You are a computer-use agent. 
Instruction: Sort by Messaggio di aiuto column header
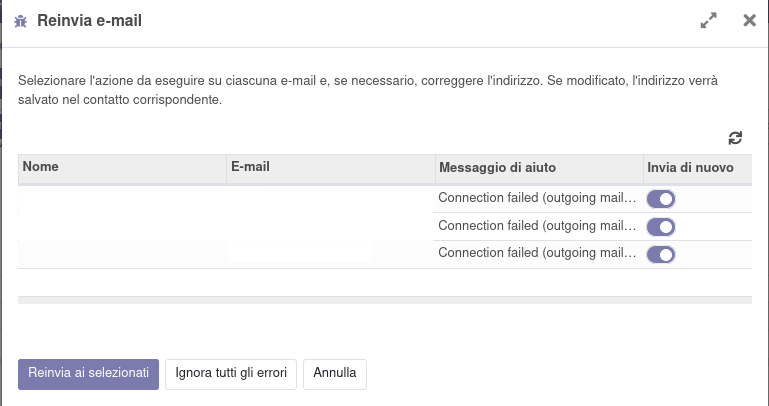coord(538,168)
